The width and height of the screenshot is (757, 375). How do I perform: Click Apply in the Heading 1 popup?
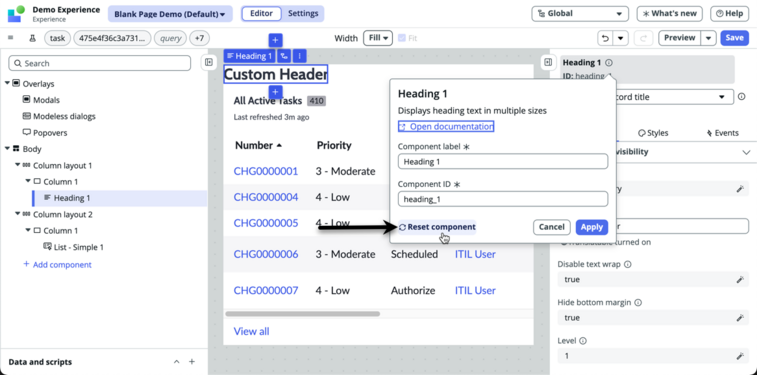[592, 227]
